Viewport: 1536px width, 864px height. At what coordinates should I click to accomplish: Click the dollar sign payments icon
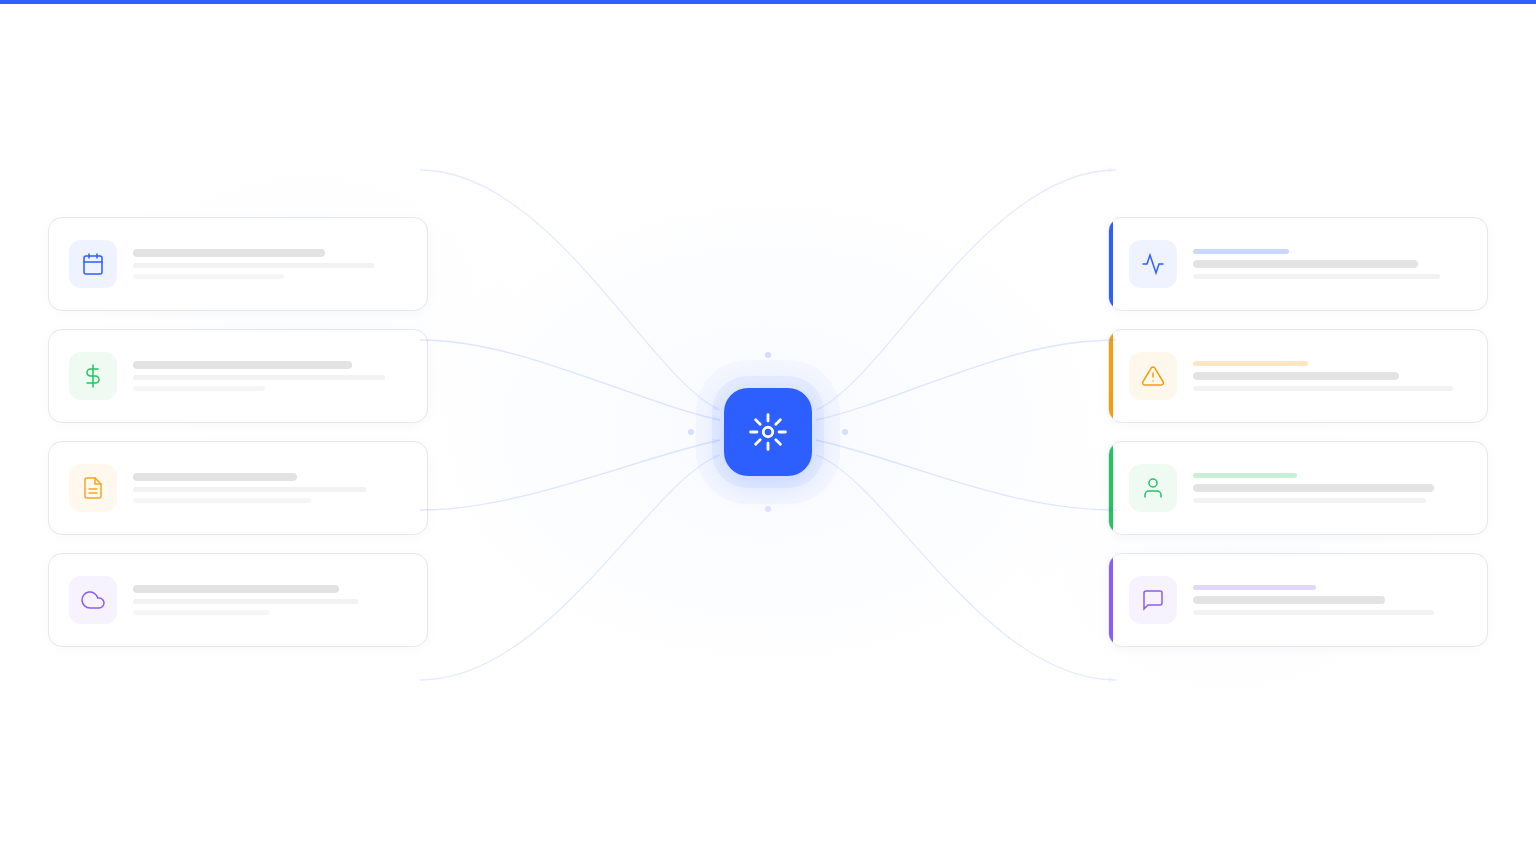point(93,376)
